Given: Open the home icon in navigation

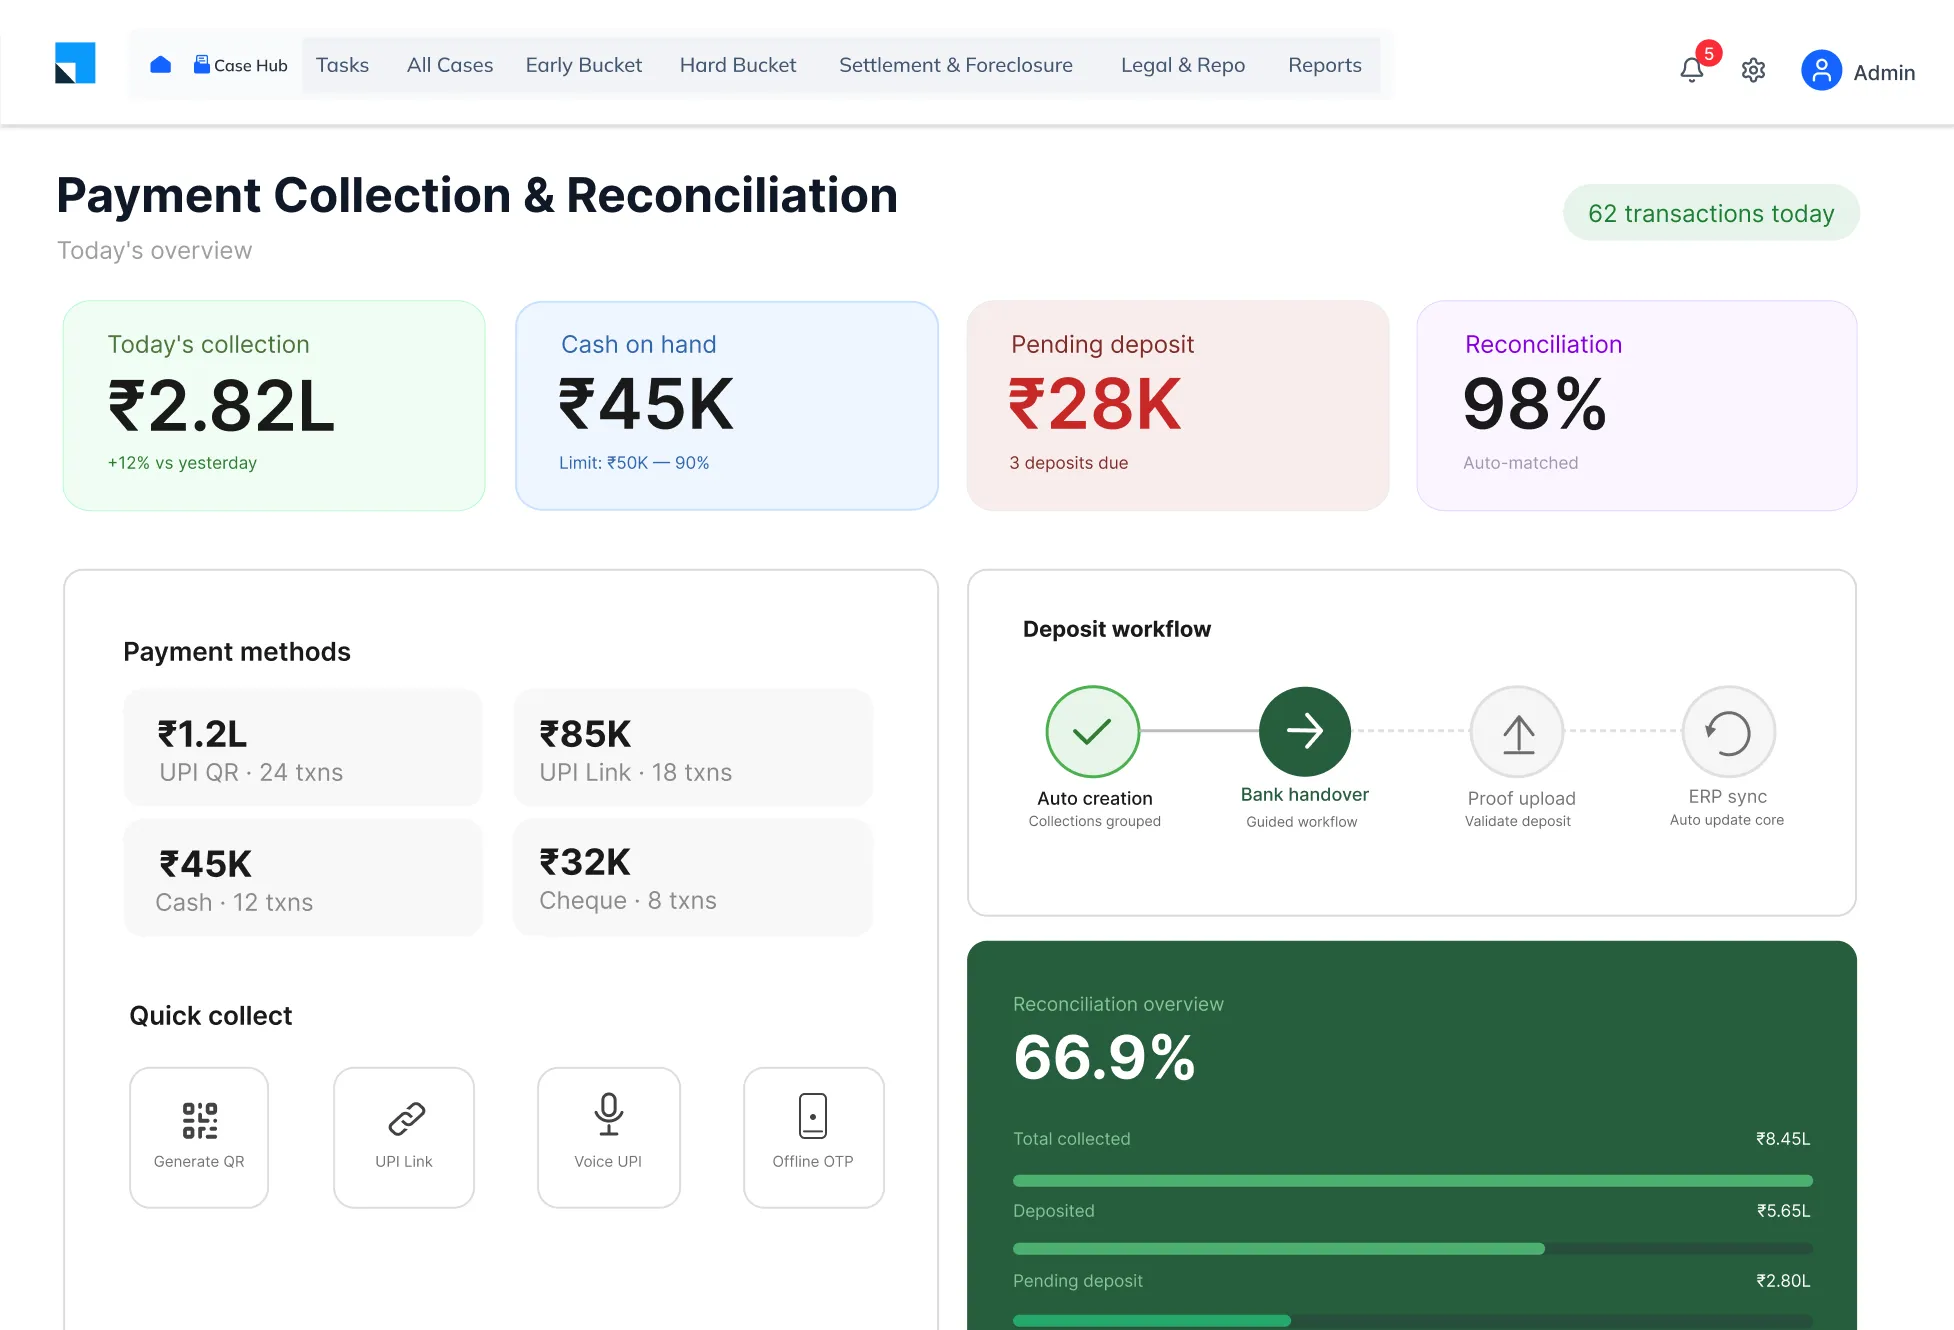Looking at the screenshot, I should (x=160, y=65).
